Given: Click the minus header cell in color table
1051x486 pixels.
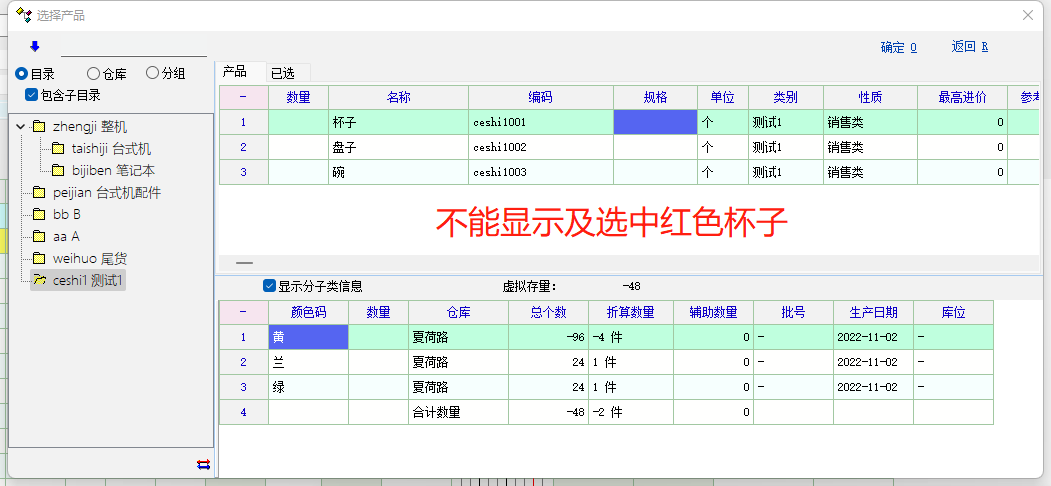Looking at the screenshot, I should click(x=243, y=312).
